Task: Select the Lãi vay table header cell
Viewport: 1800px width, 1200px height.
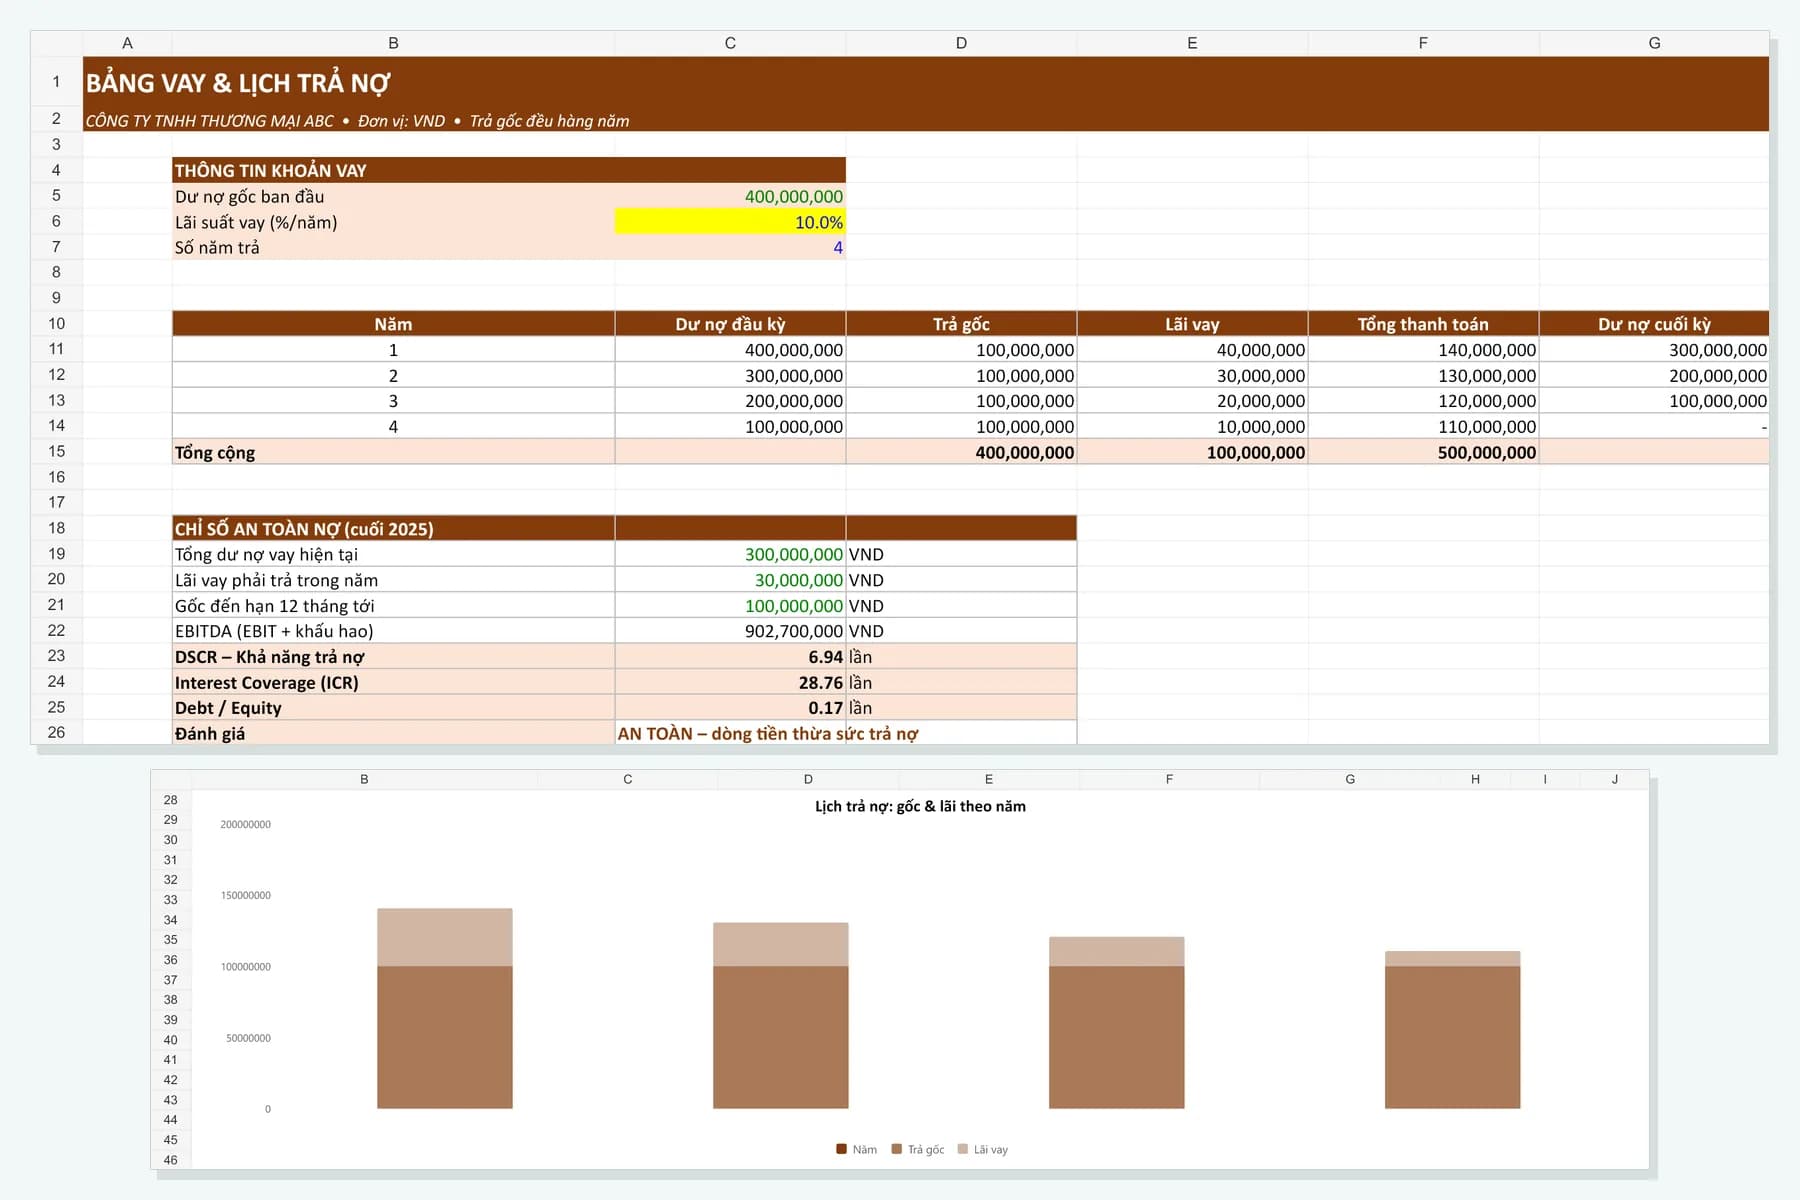Action: point(1192,324)
